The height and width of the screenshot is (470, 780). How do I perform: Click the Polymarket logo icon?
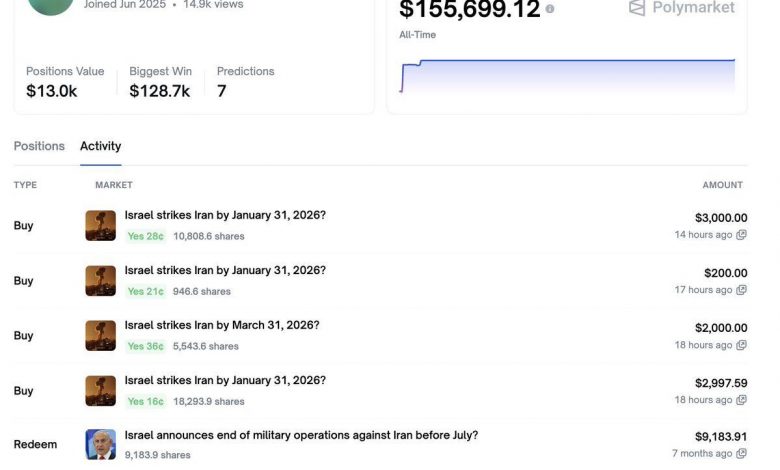pos(637,8)
